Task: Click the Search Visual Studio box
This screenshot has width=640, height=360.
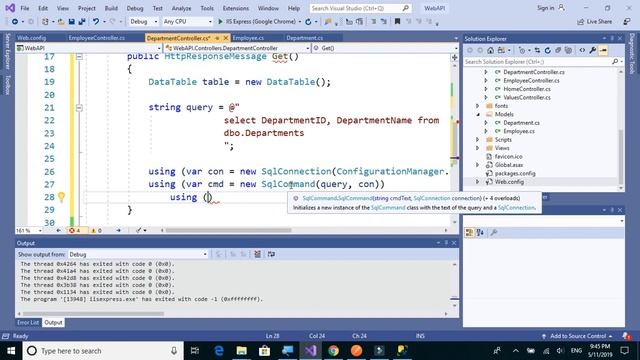Action: 360,8
